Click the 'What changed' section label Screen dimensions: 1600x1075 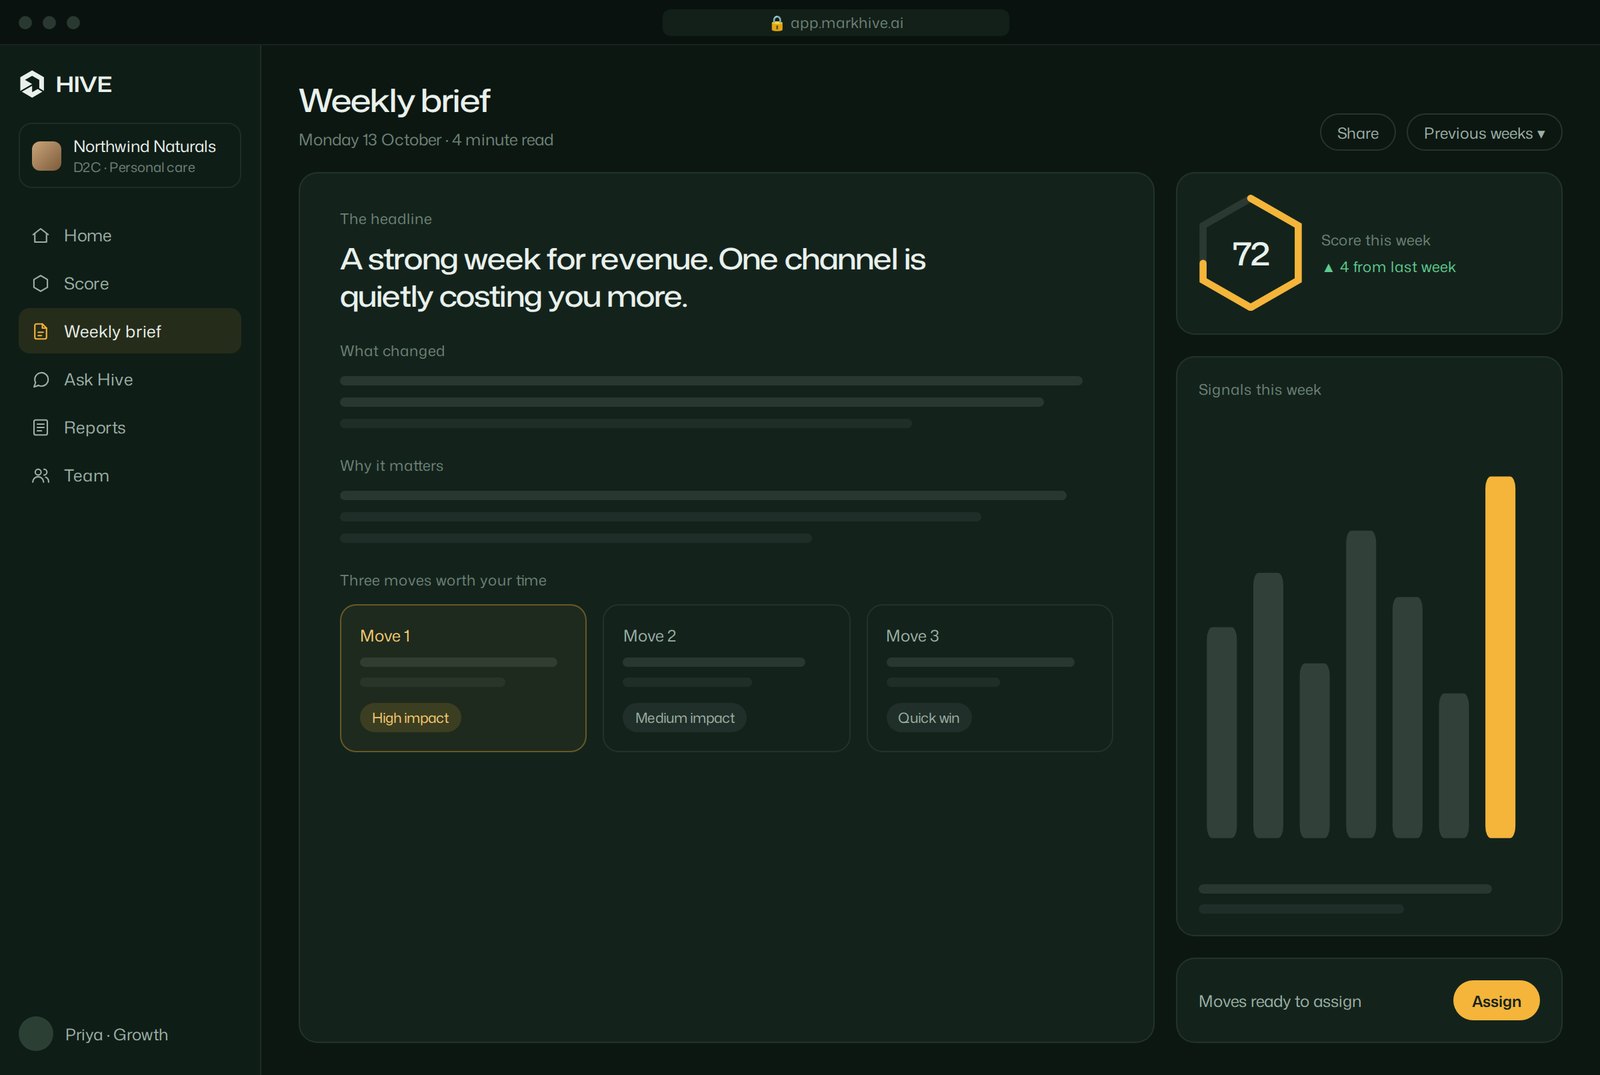click(x=392, y=351)
